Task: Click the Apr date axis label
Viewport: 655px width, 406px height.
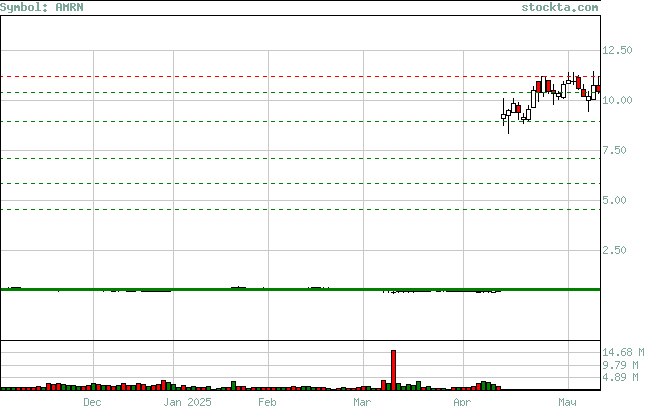Action: [x=462, y=402]
